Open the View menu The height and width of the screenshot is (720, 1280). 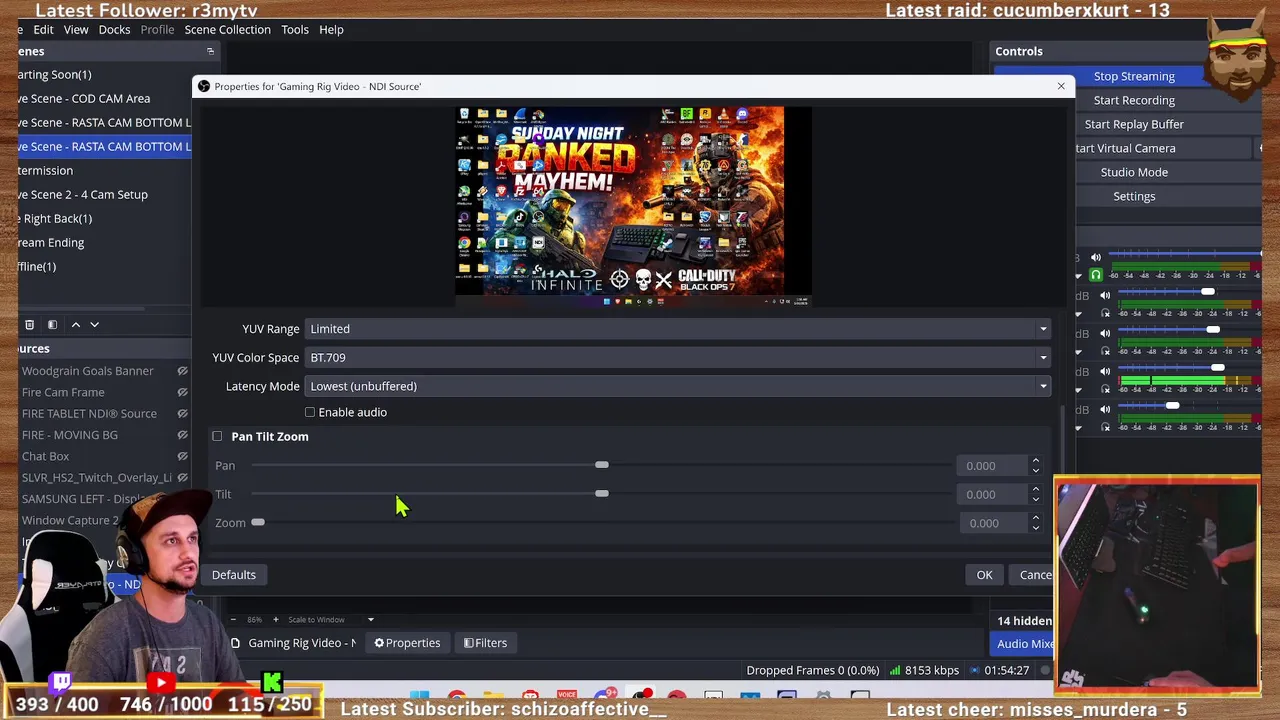click(76, 30)
